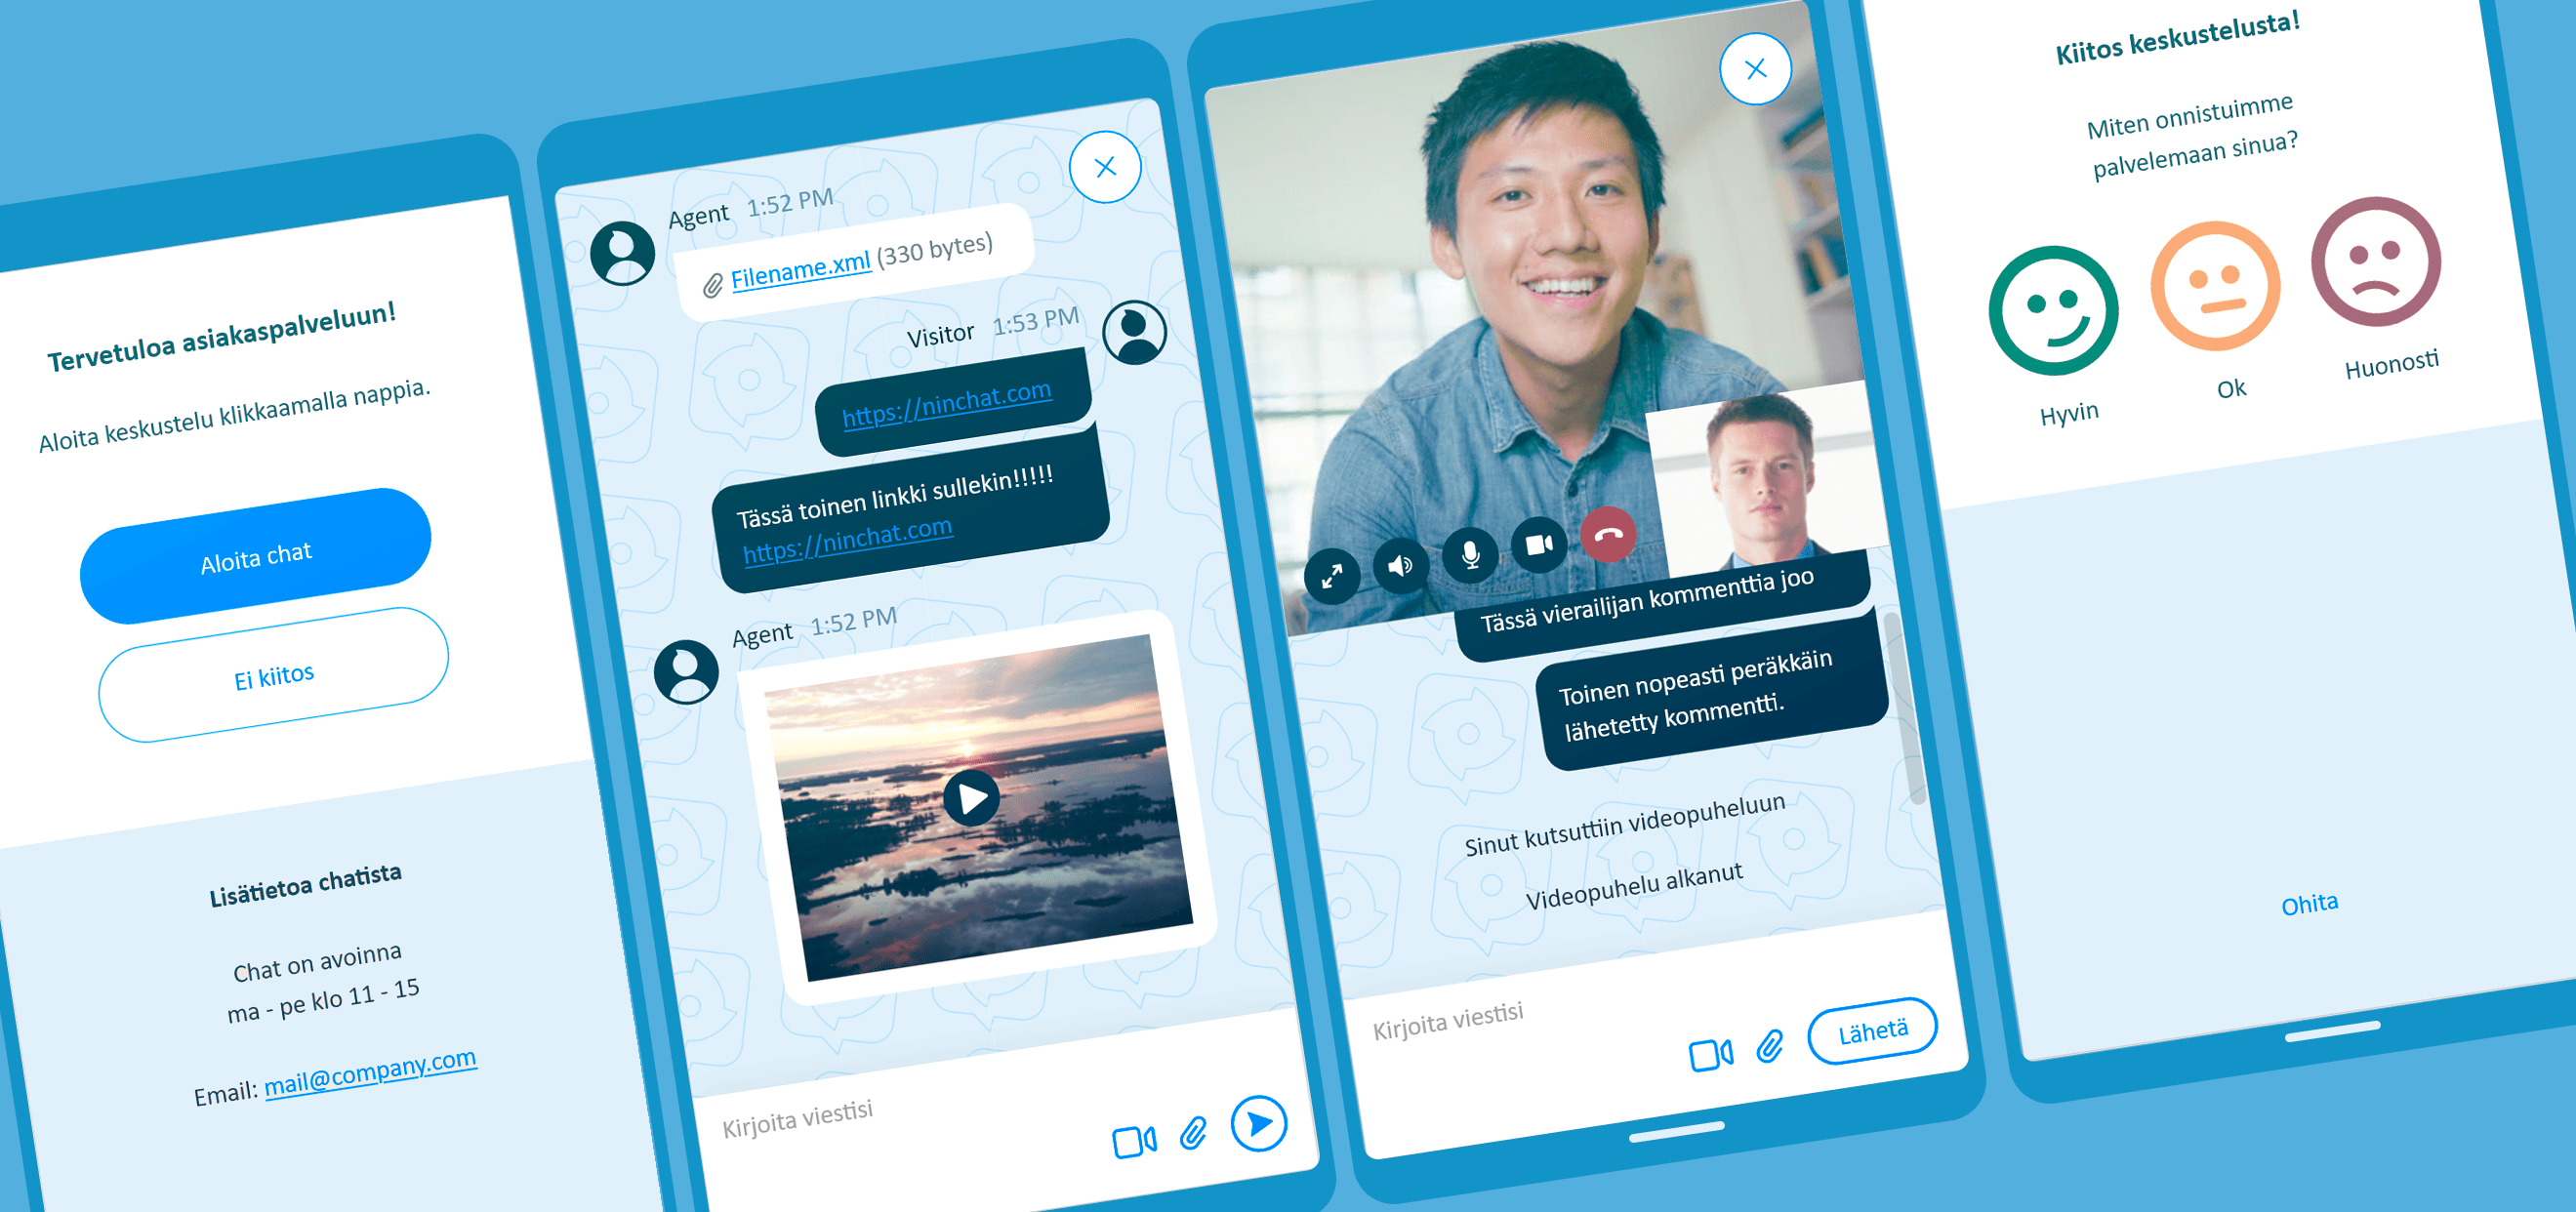Start chat with Aloita chat button
Screen dimensions: 2576x1212
256,556
